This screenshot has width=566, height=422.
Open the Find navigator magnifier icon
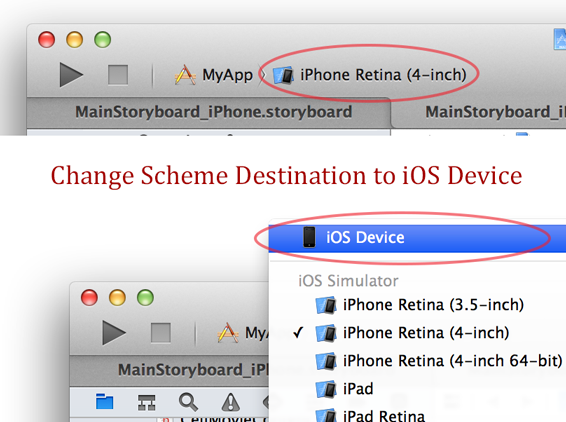188,402
